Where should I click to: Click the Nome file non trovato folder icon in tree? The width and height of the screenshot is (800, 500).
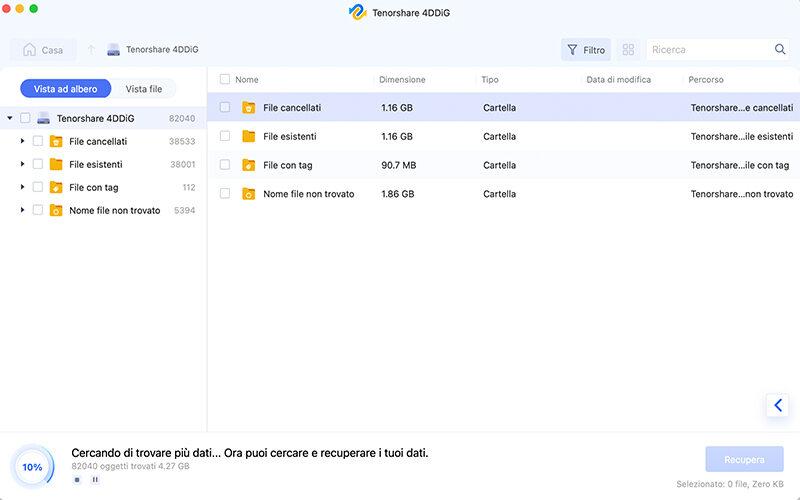(x=56, y=211)
